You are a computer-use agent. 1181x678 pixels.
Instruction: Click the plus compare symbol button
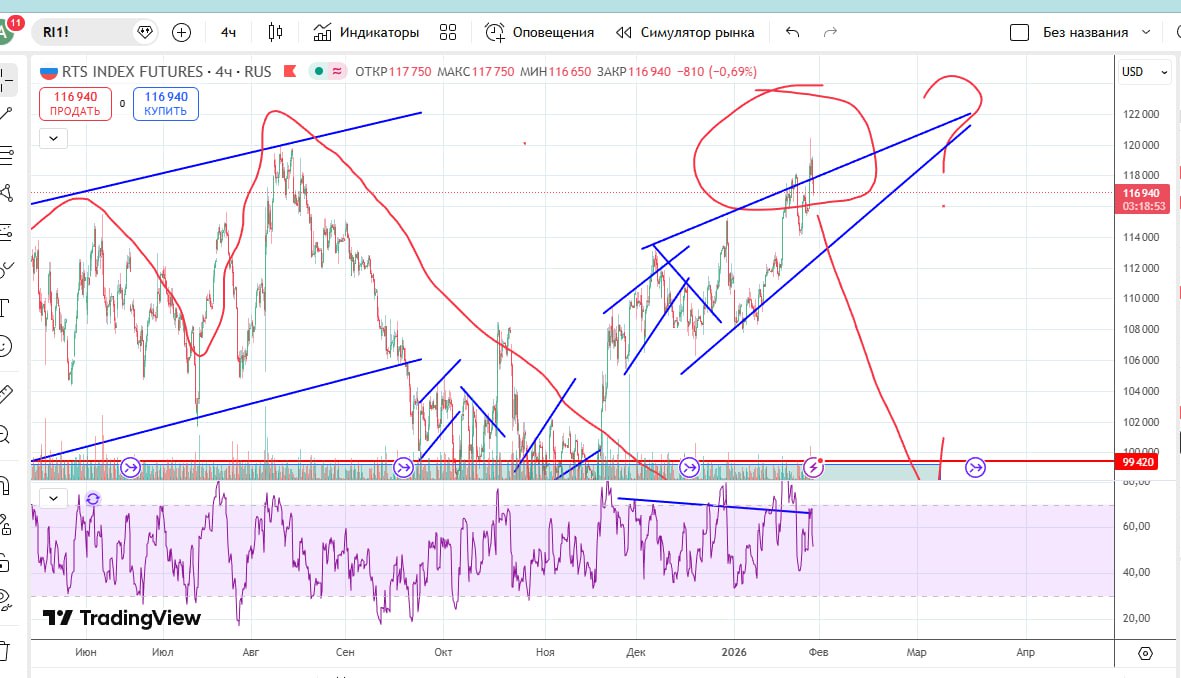click(x=182, y=32)
